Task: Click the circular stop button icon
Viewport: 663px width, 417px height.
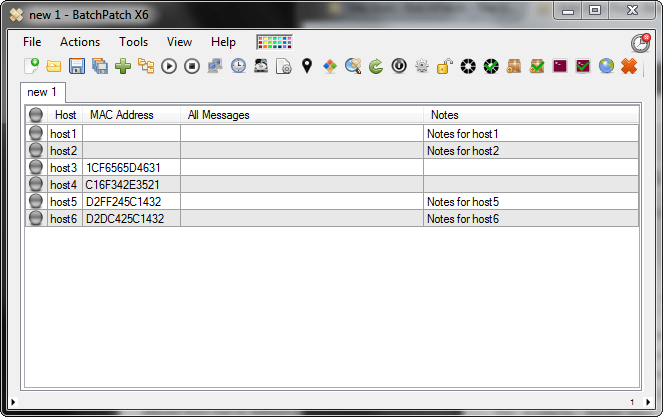Action: click(x=192, y=66)
